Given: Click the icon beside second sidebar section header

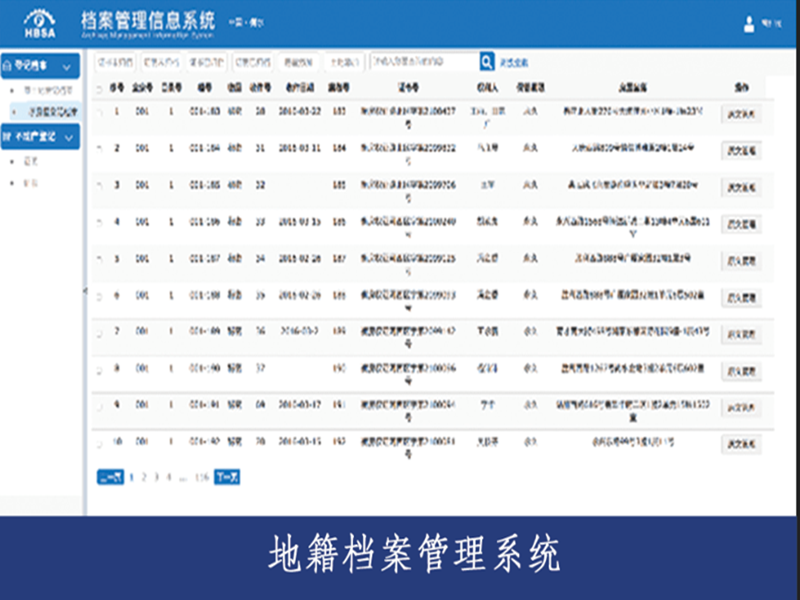Looking at the screenshot, I should pos(7,134).
